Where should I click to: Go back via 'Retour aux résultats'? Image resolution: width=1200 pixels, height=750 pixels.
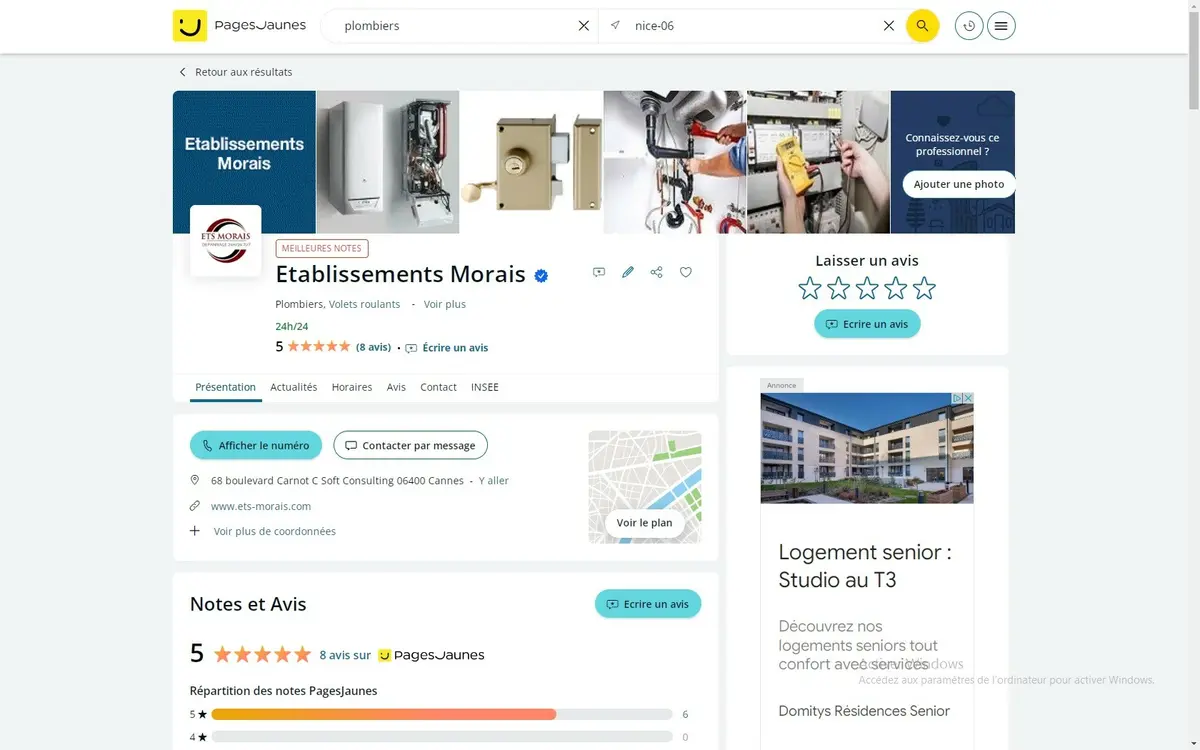235,72
